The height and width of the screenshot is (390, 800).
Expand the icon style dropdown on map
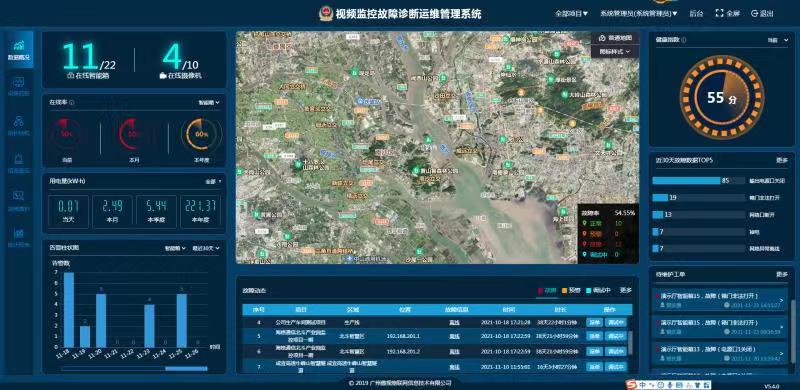click(x=615, y=52)
